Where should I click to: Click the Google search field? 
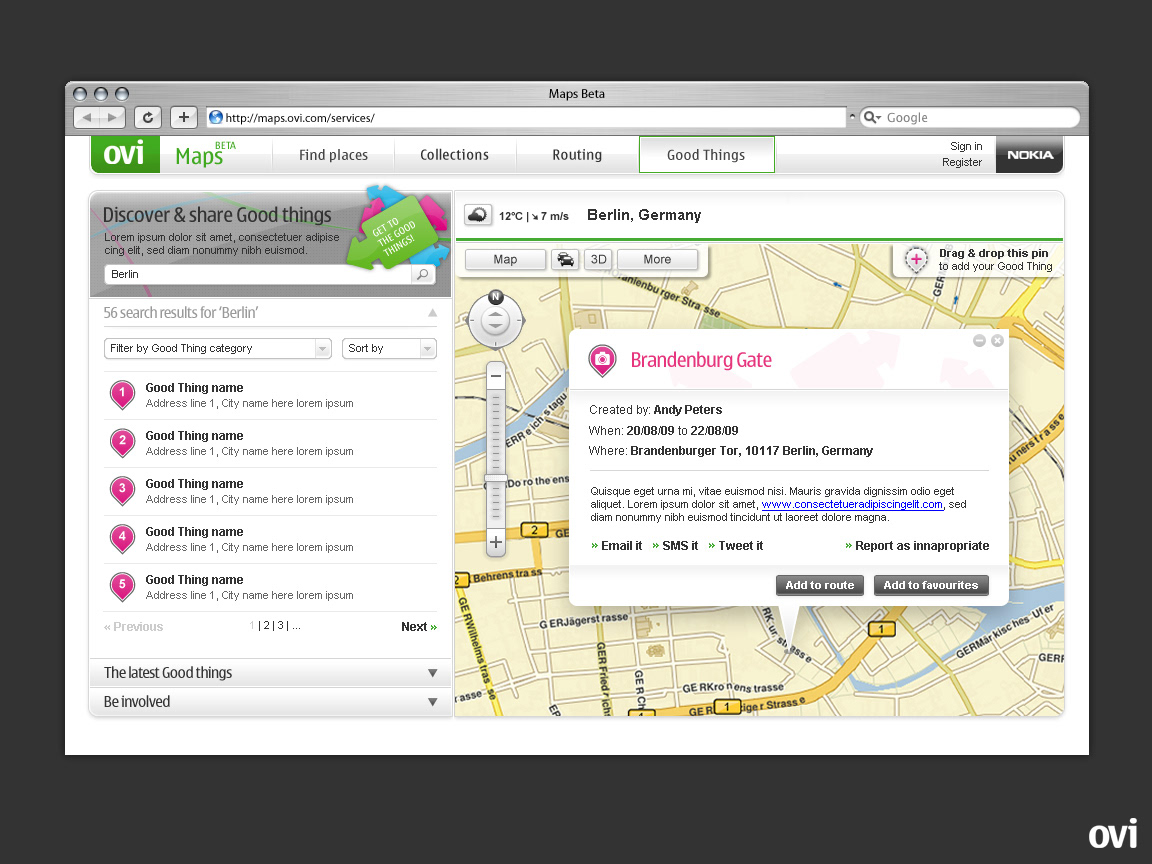(970, 118)
